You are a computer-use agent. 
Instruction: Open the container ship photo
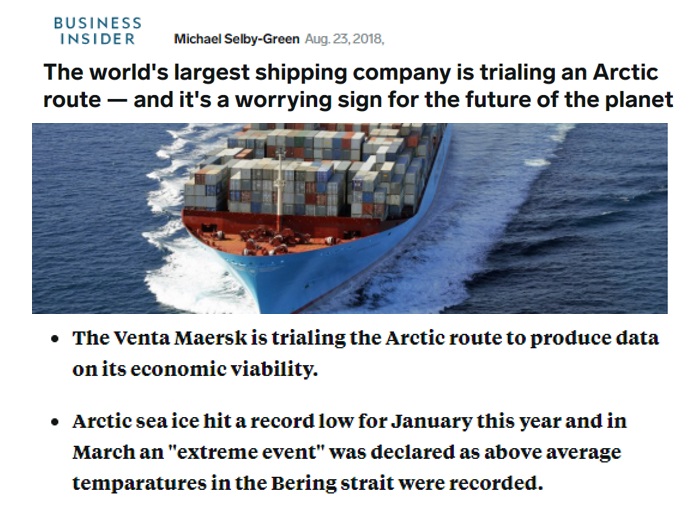pyautogui.click(x=350, y=218)
